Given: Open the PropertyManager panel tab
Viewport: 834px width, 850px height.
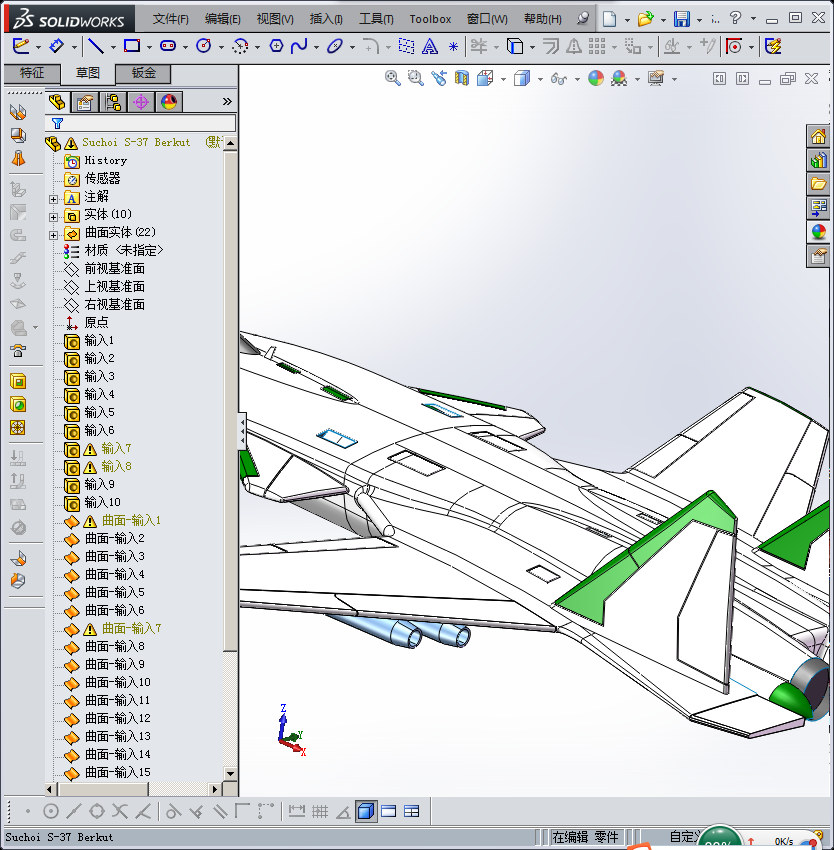Looking at the screenshot, I should 85,102.
